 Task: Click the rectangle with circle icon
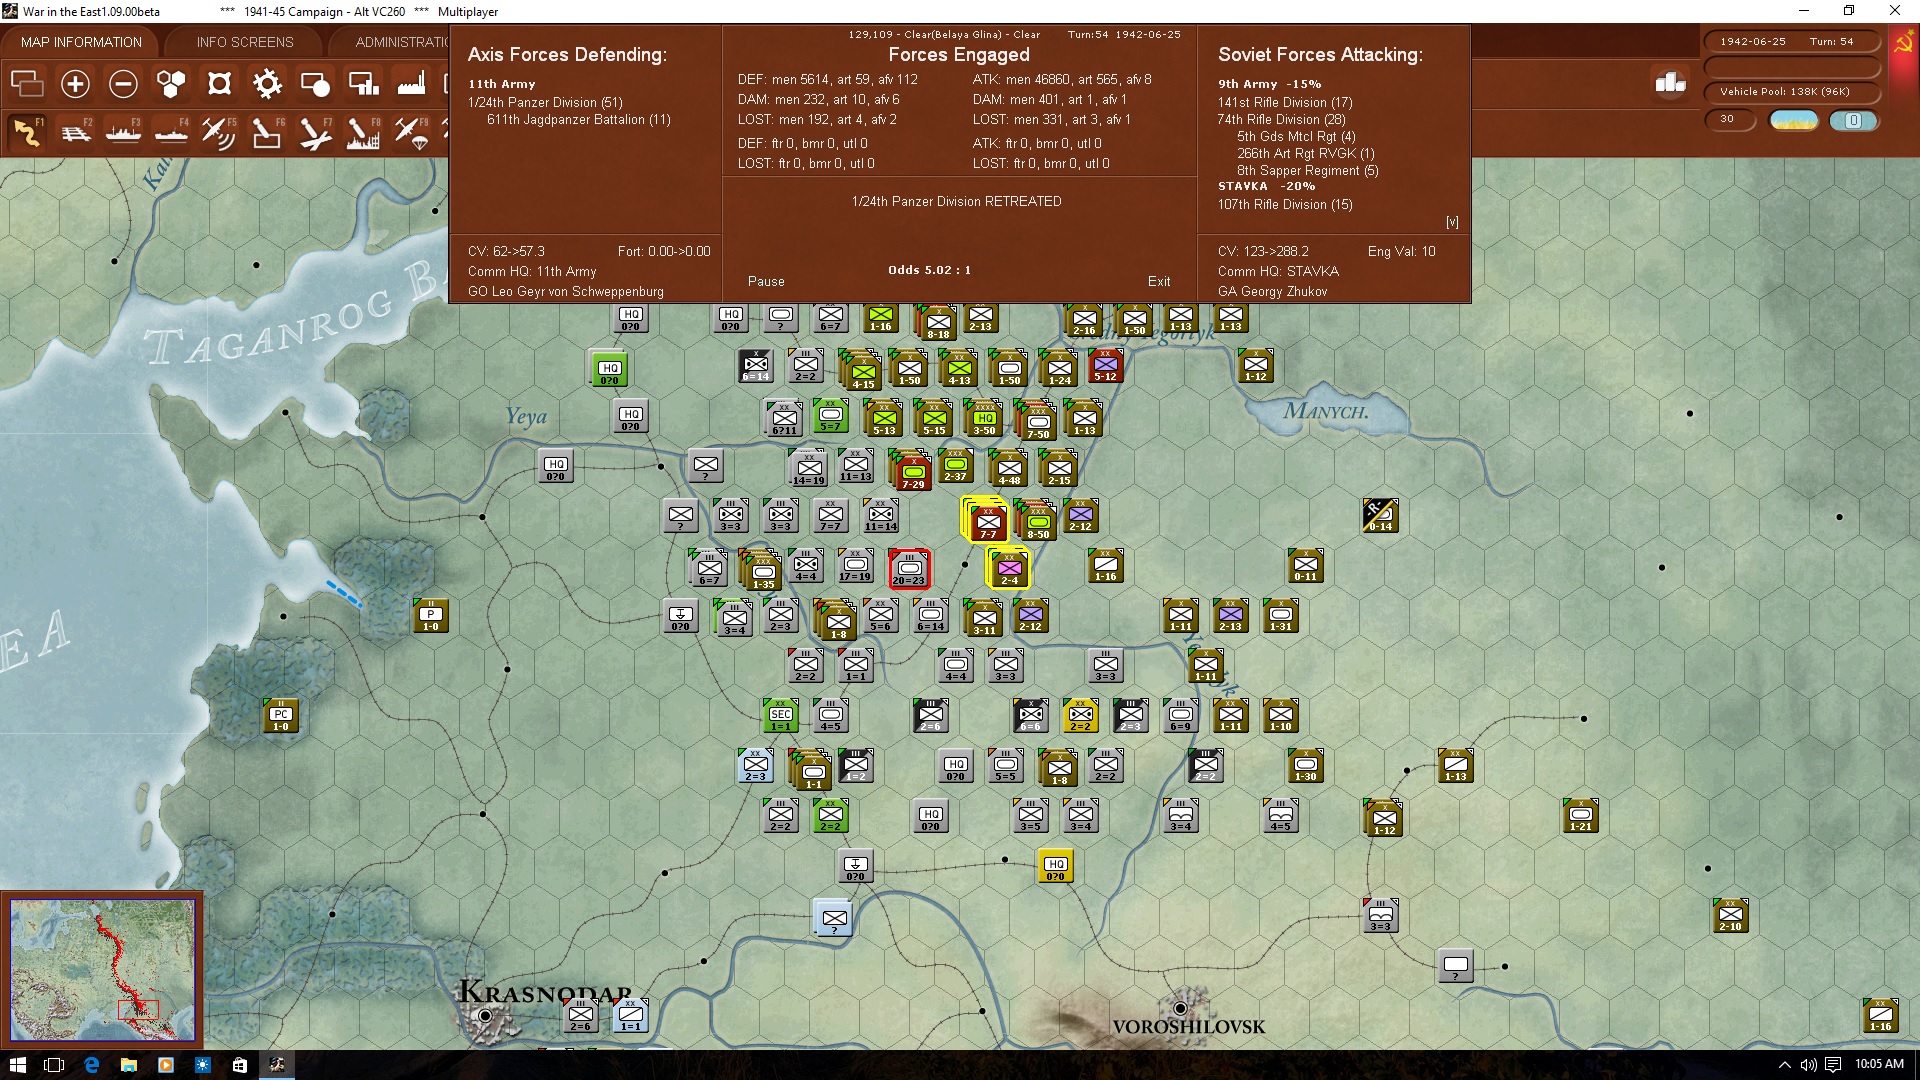(315, 84)
